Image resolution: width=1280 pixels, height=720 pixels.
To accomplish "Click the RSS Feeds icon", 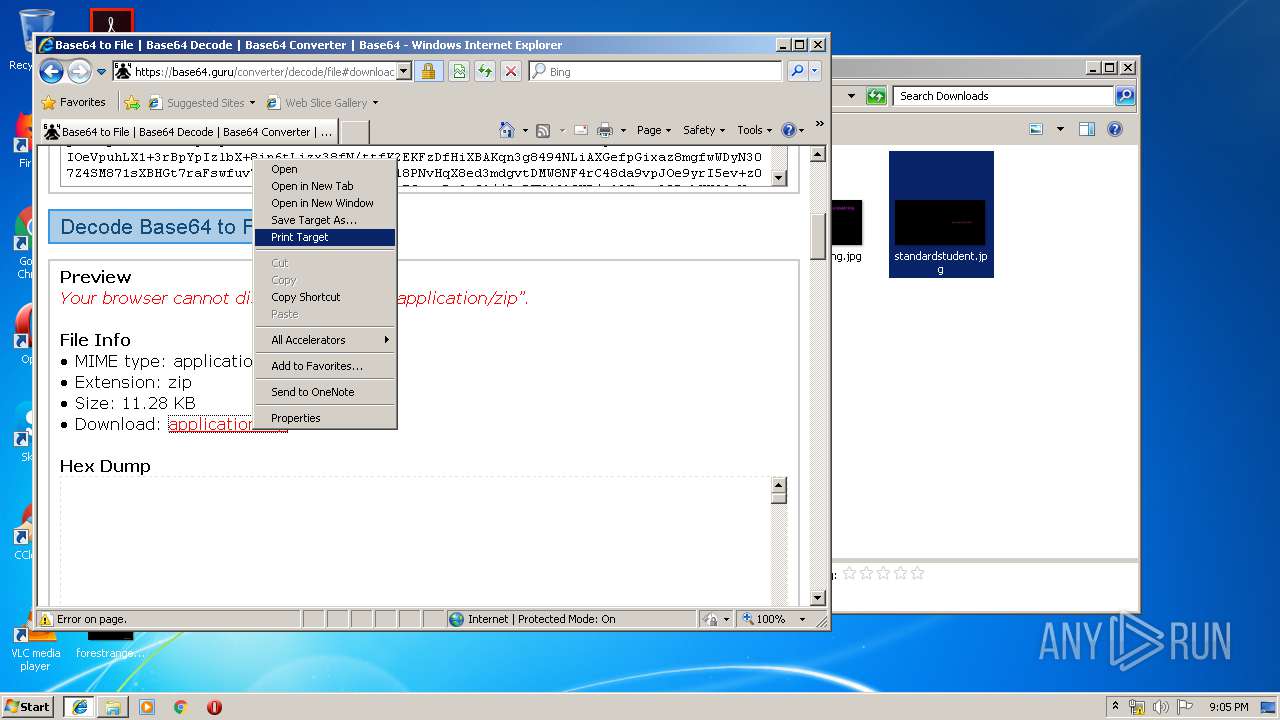I will pyautogui.click(x=543, y=130).
